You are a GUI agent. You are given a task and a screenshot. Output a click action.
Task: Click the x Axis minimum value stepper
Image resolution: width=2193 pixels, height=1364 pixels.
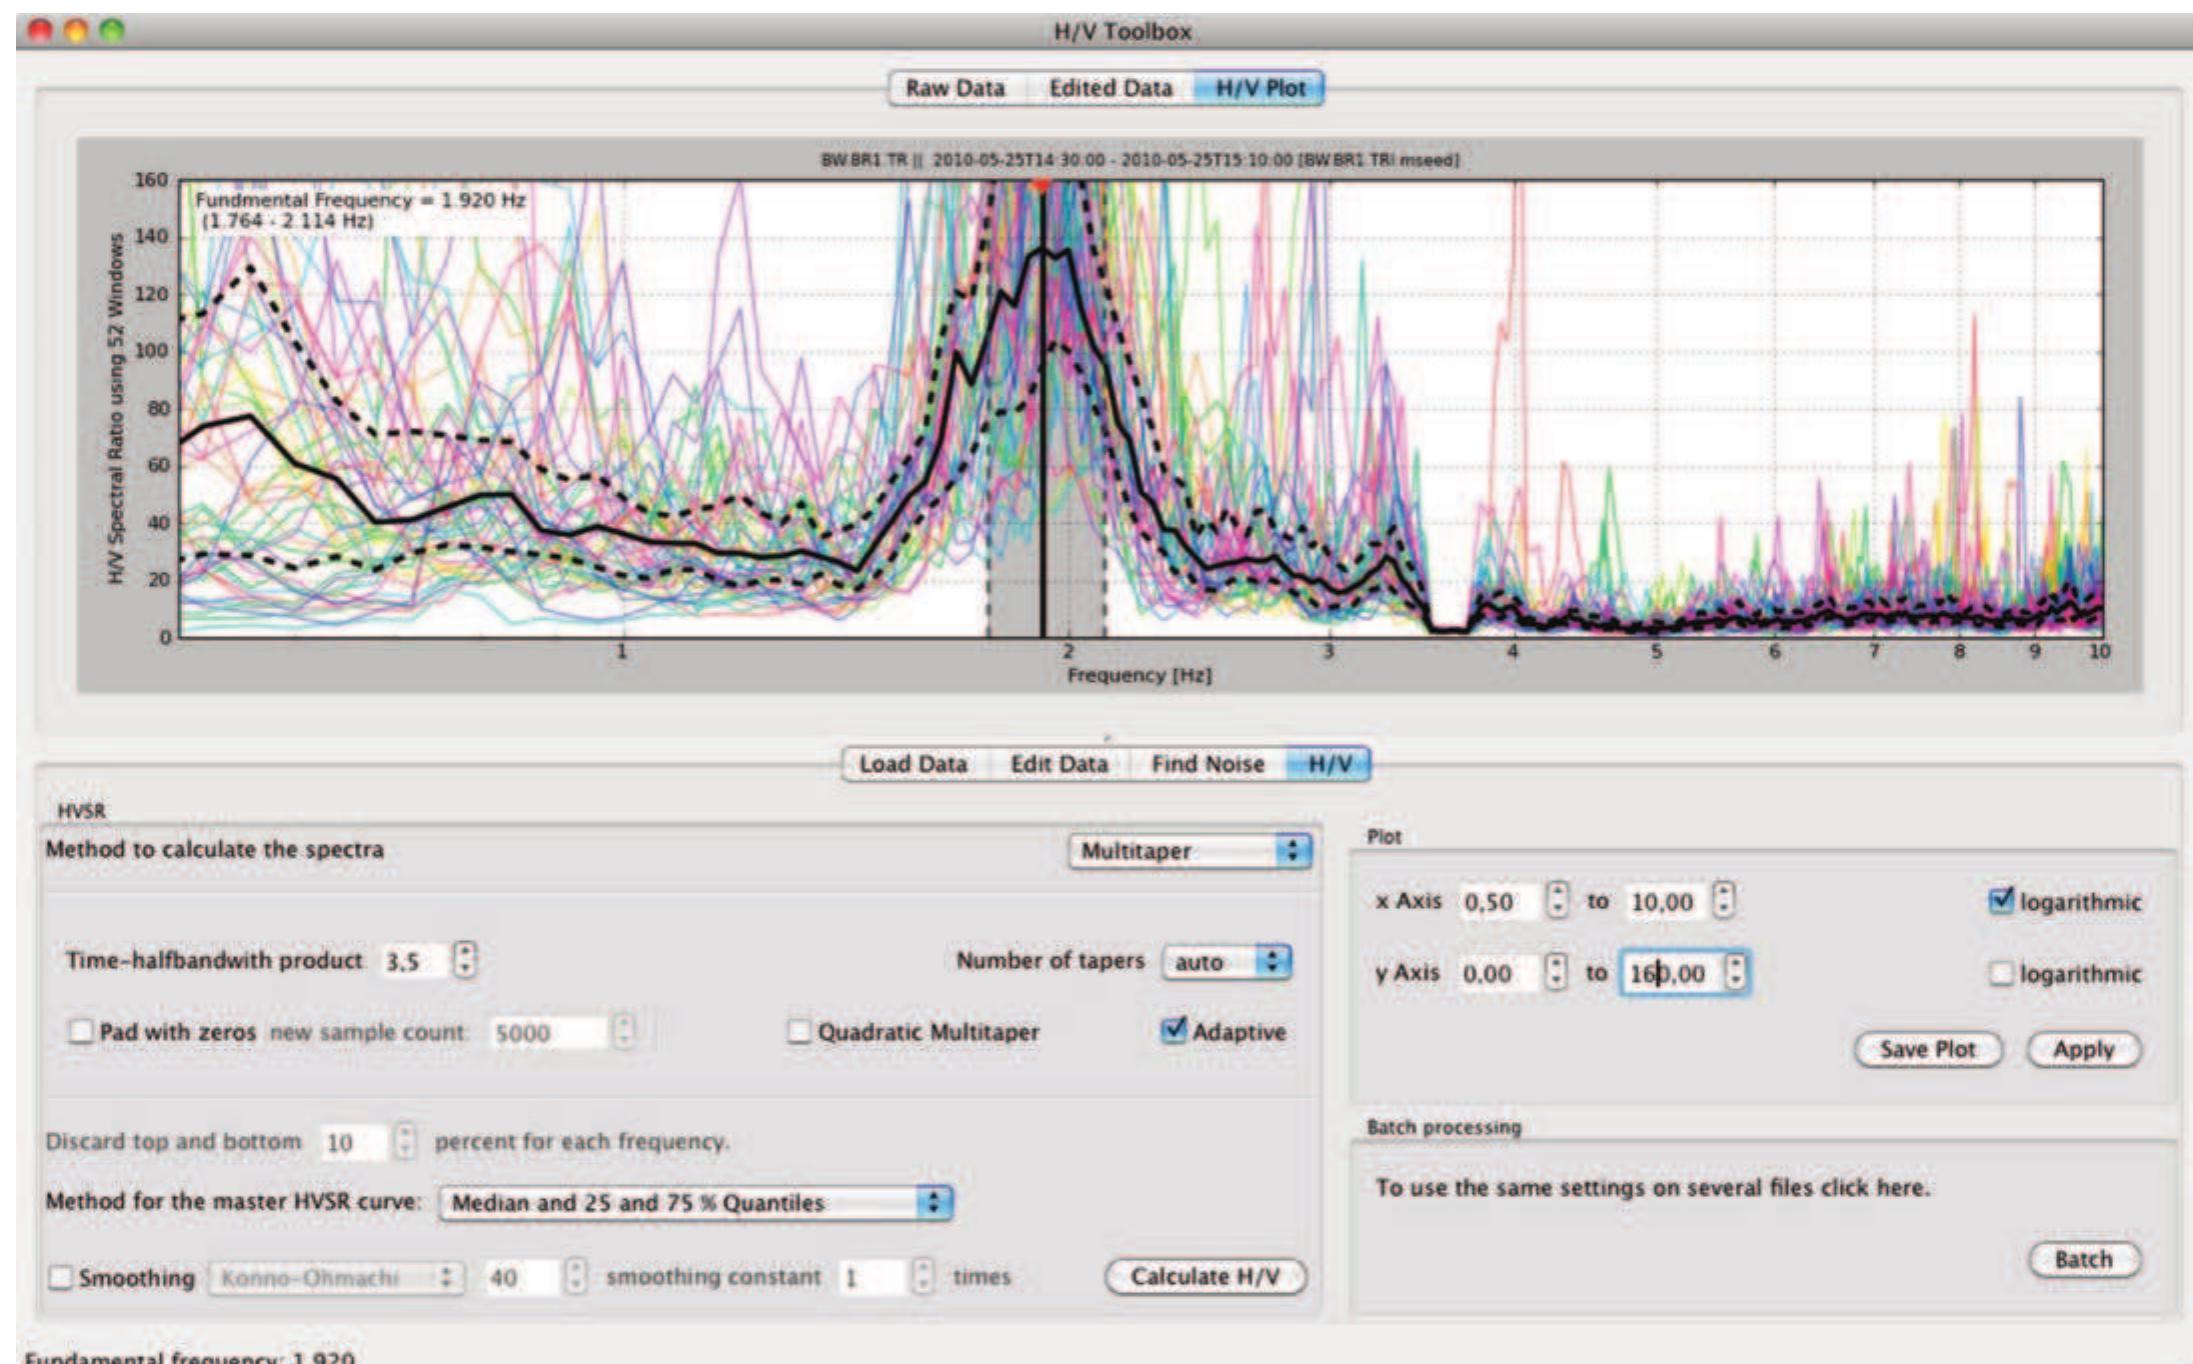click(1557, 900)
